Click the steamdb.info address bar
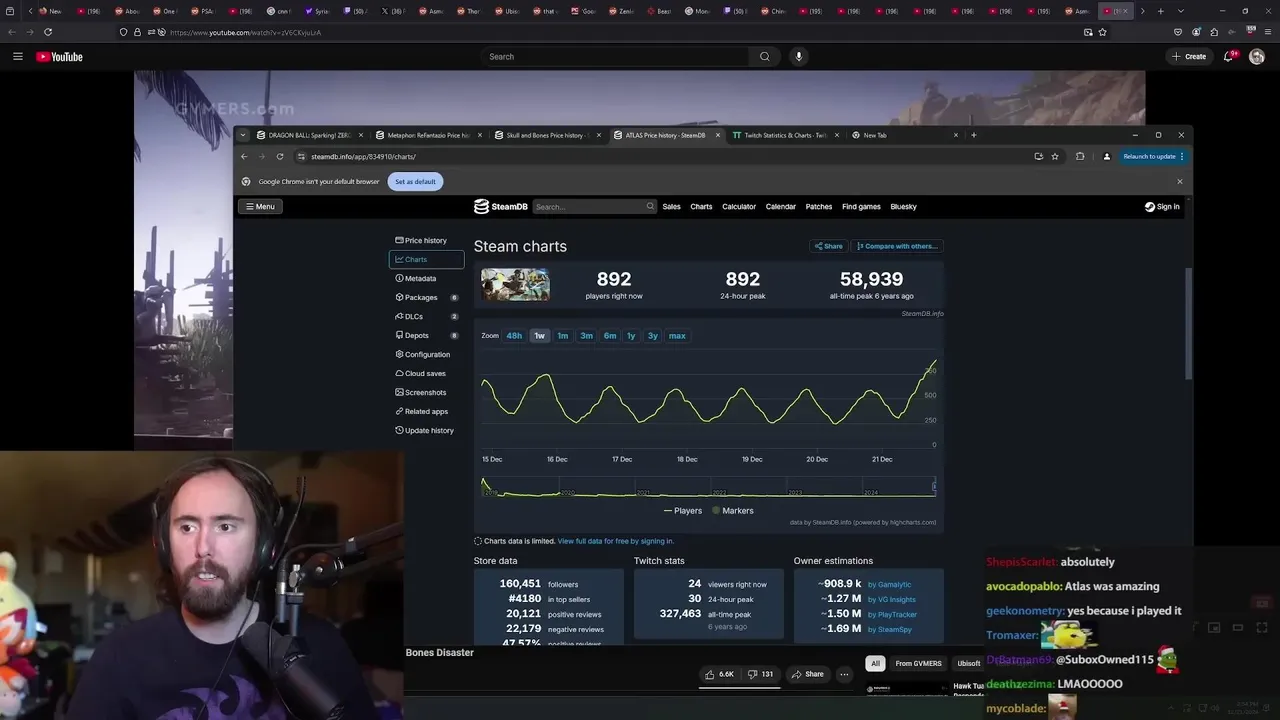The width and height of the screenshot is (1280, 720). pyautogui.click(x=660, y=156)
